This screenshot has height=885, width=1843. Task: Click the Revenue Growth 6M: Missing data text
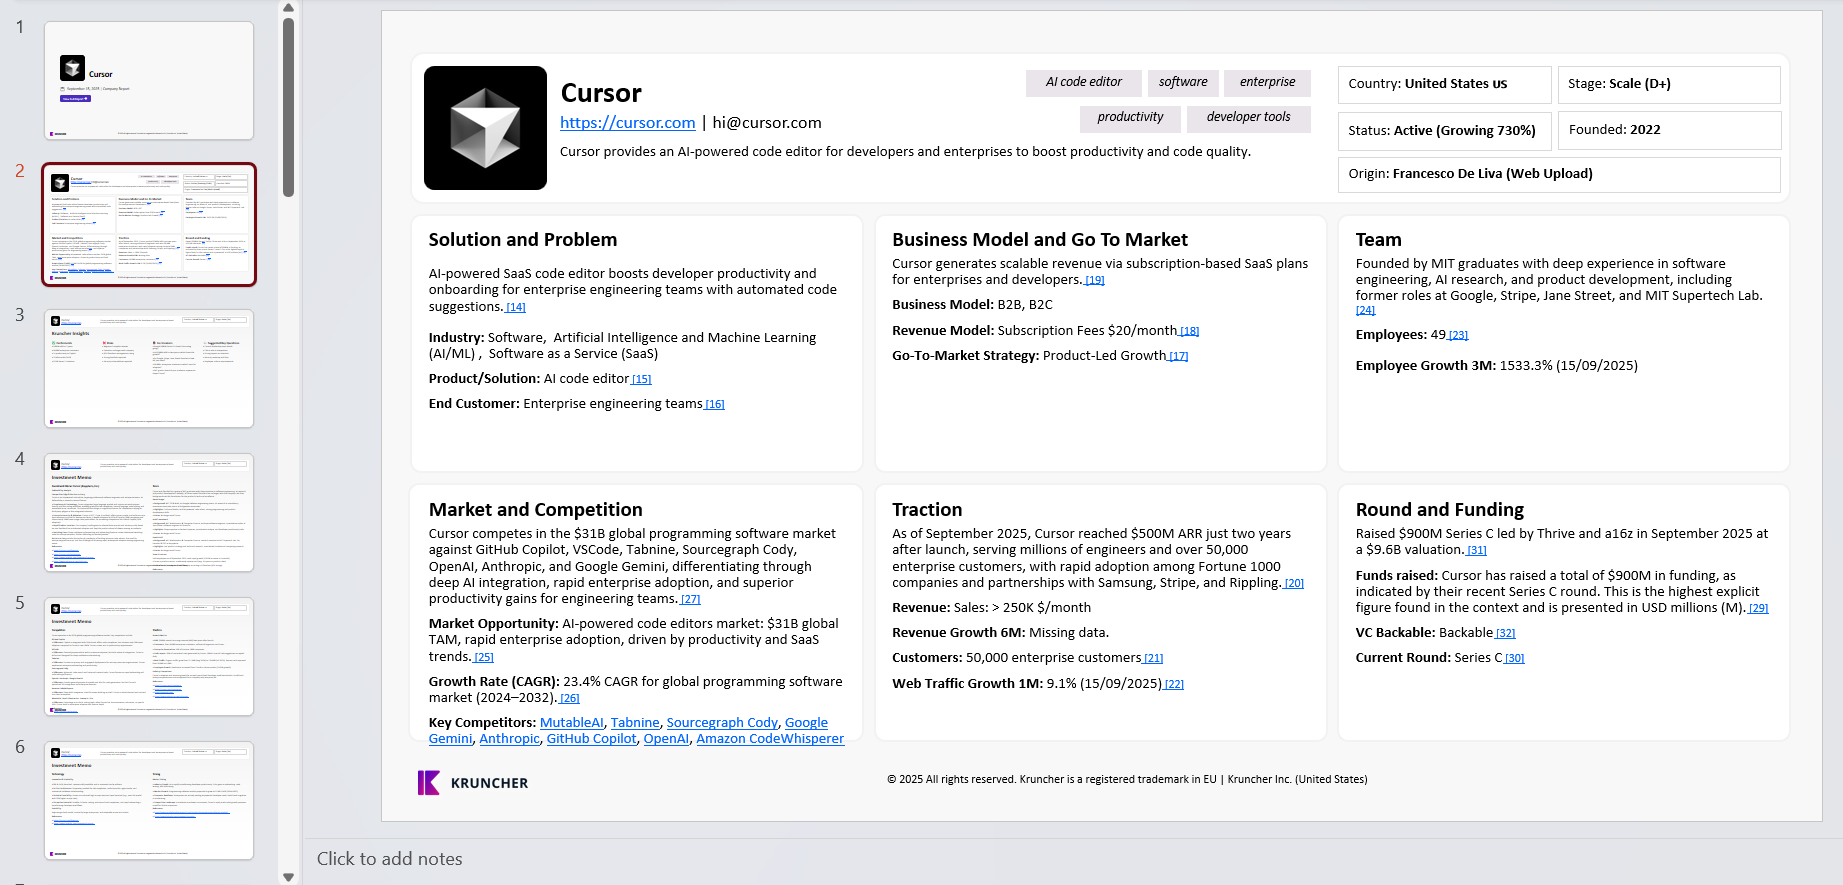pyautogui.click(x=1000, y=633)
